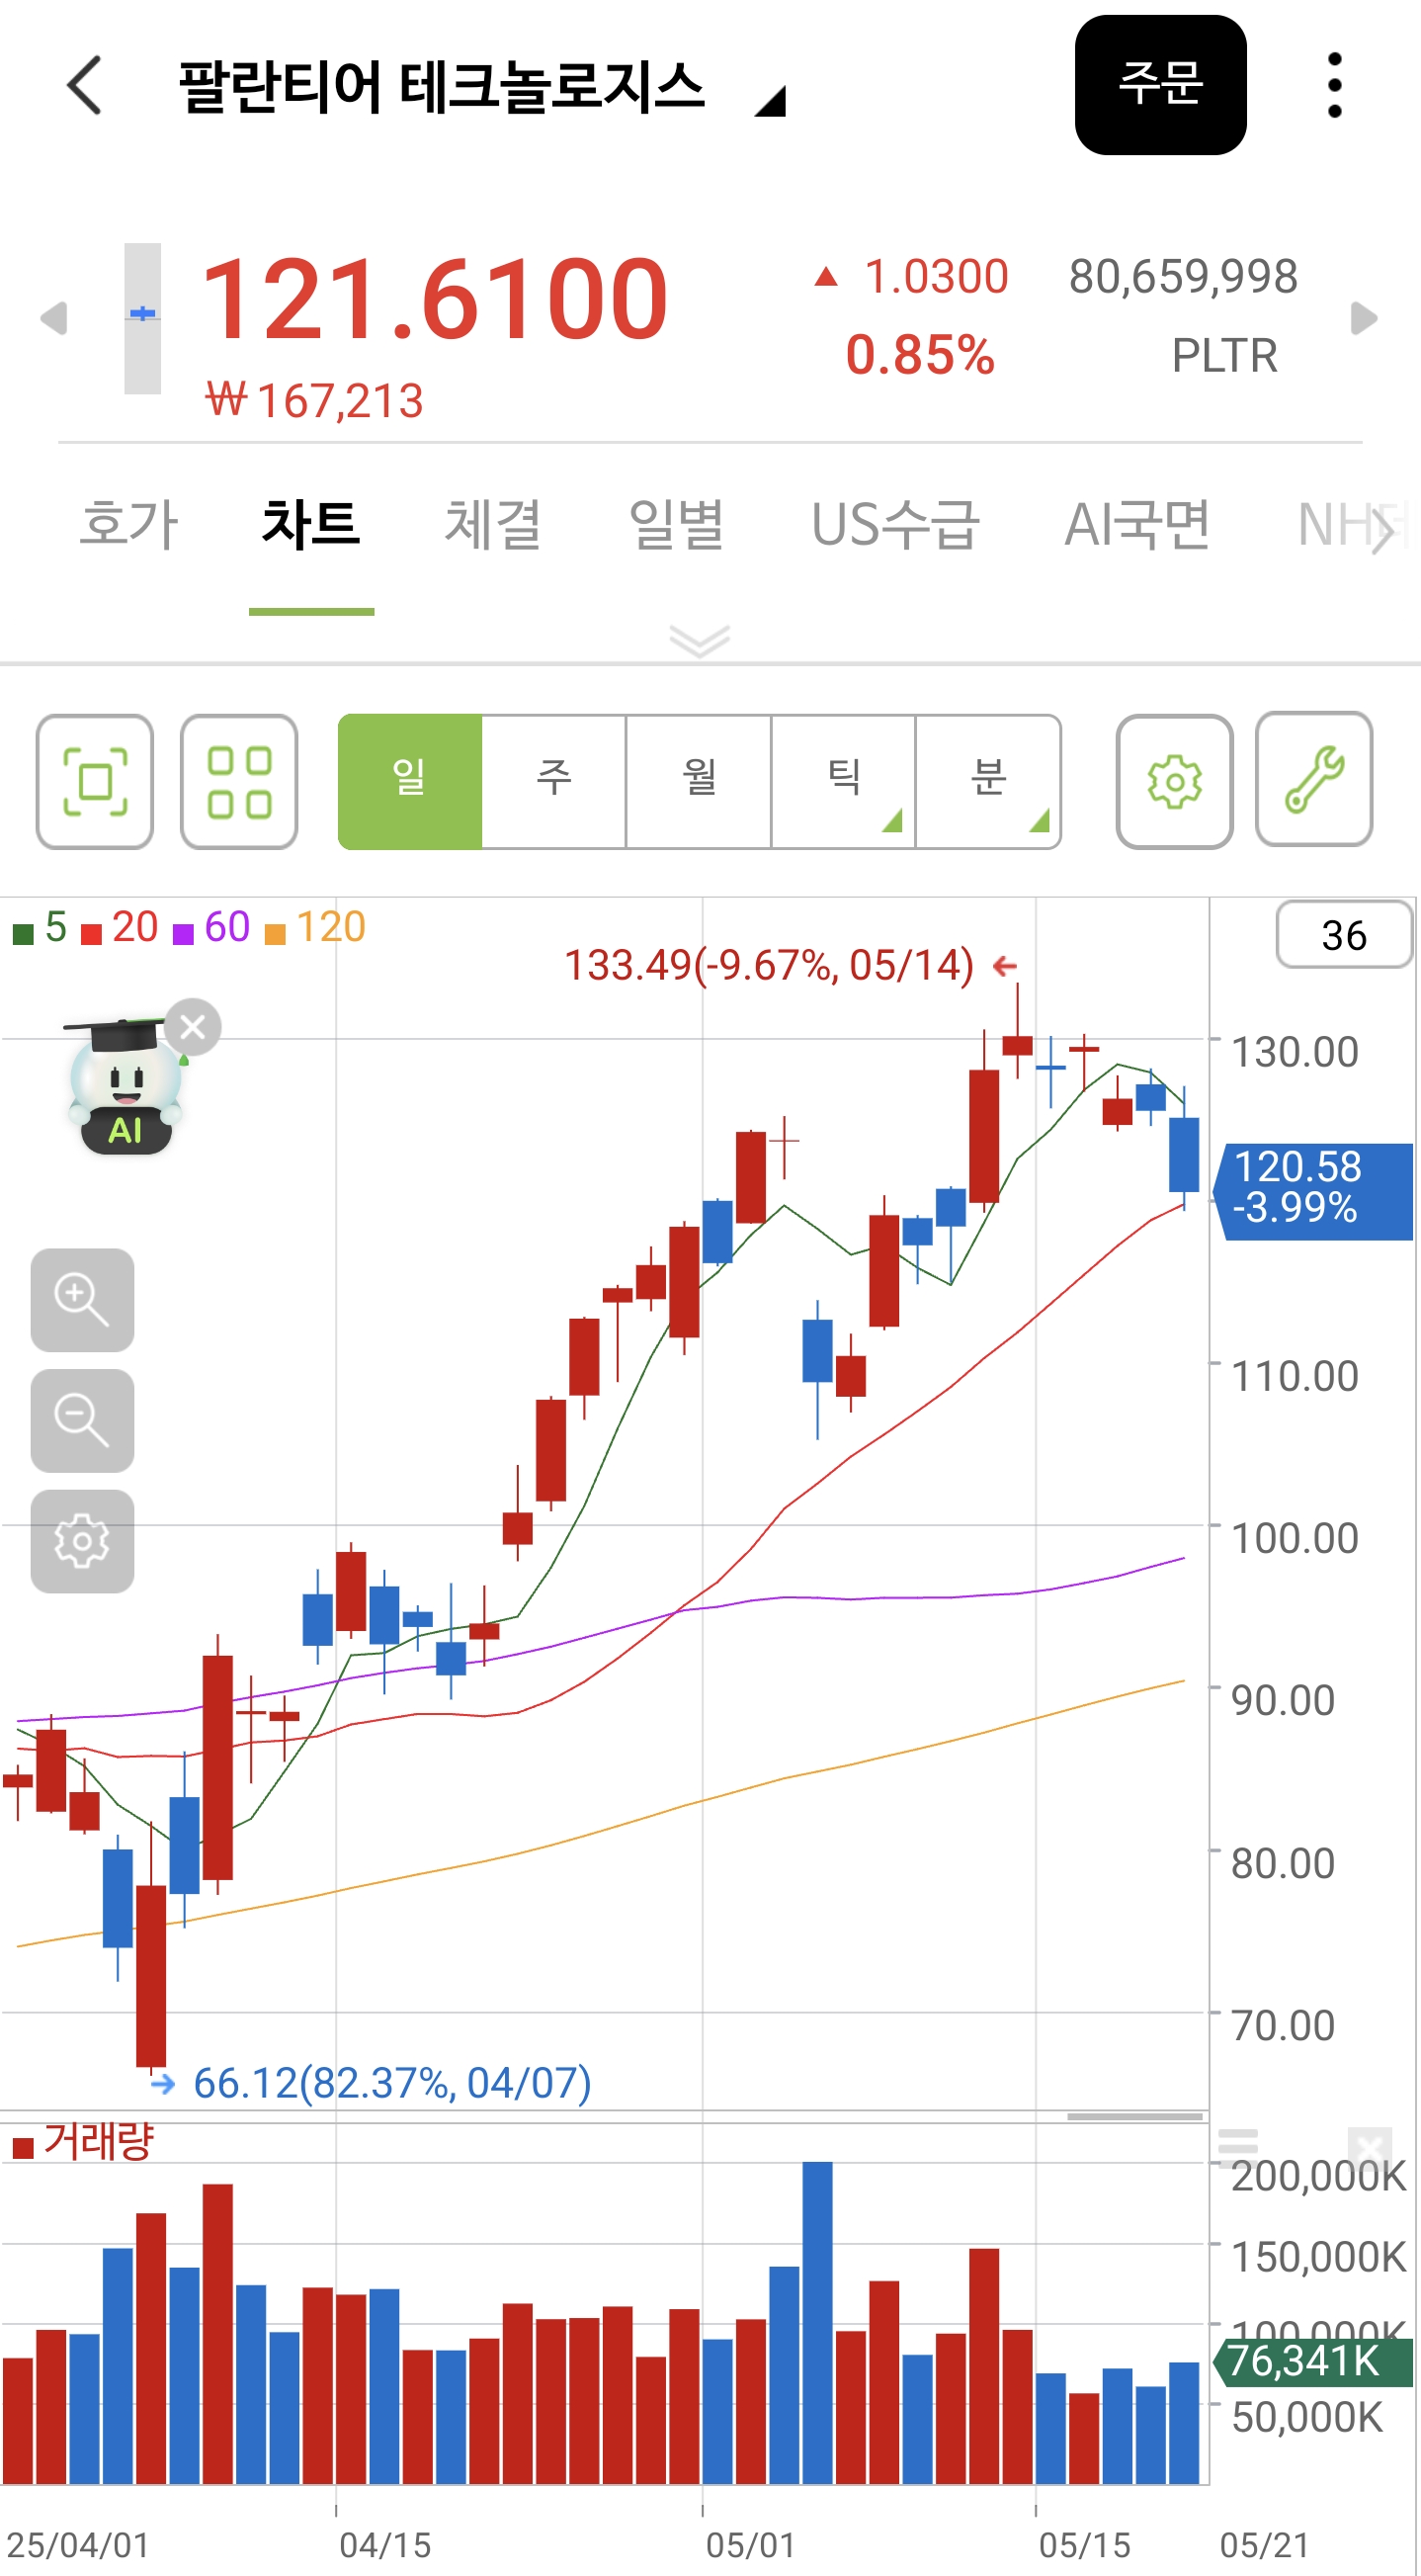Zoom in the chart with magnifier plus
Screen dimensions: 1421x2576
click(x=82, y=1300)
